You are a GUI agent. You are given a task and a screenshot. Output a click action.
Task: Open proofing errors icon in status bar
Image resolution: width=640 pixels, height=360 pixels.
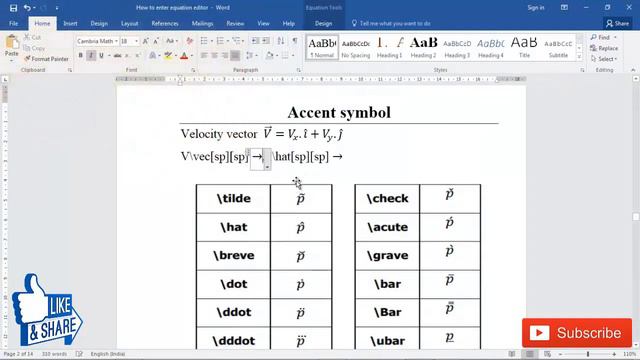click(79, 354)
